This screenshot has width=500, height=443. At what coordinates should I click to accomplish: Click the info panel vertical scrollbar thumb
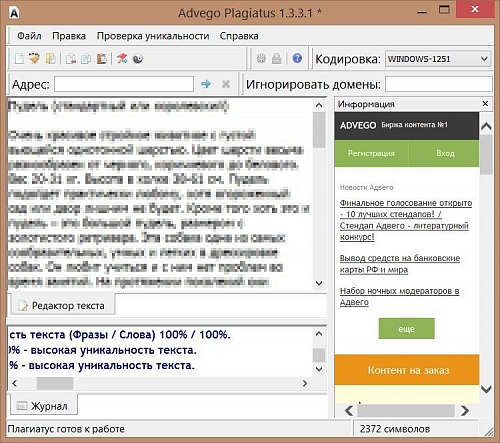click(x=486, y=154)
